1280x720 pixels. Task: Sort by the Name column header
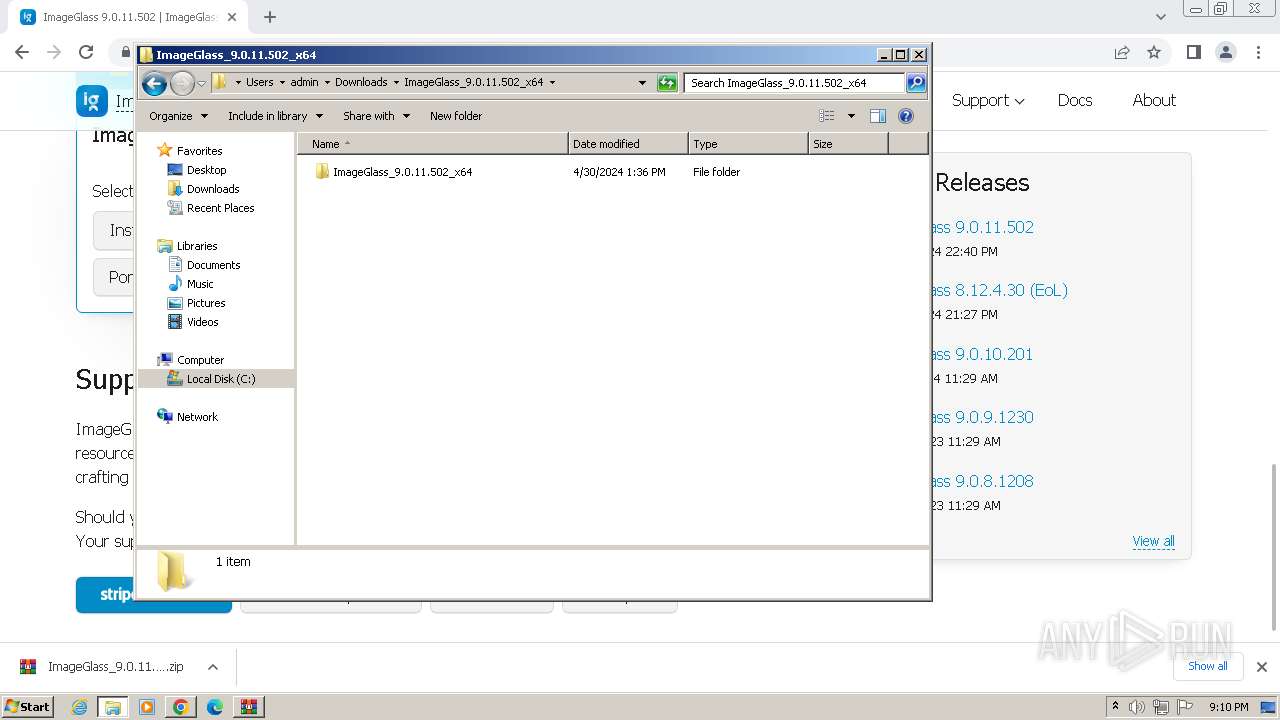pyautogui.click(x=432, y=144)
